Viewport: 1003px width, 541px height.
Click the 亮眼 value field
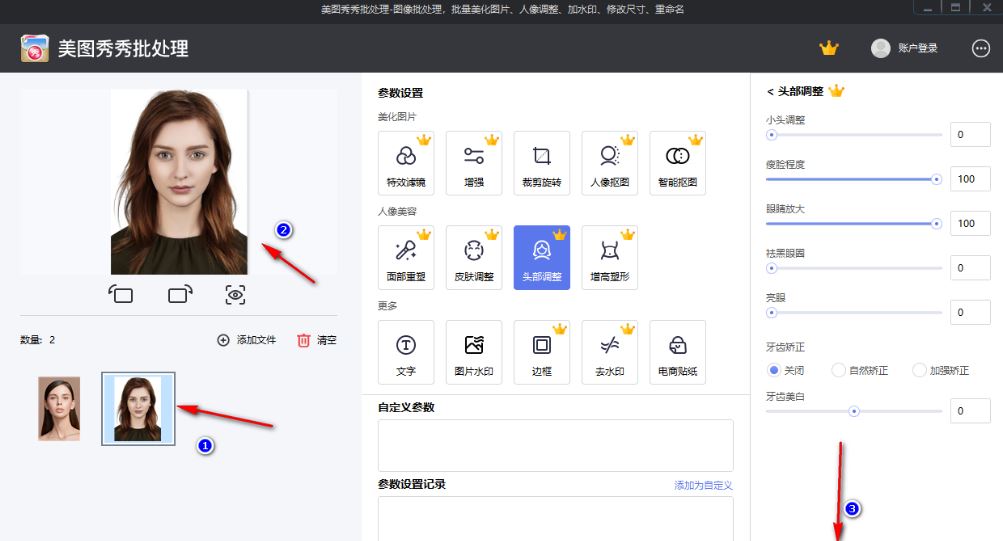[x=970, y=312]
